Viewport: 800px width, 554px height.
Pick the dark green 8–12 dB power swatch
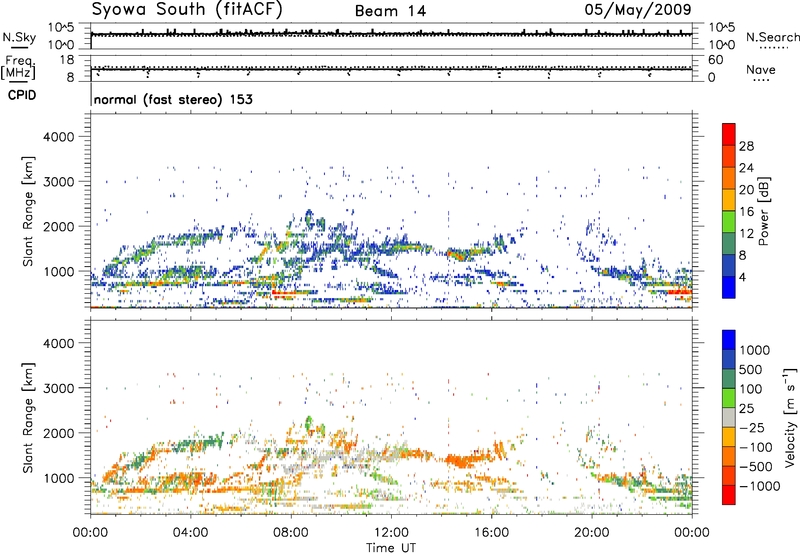pyautogui.click(x=729, y=243)
